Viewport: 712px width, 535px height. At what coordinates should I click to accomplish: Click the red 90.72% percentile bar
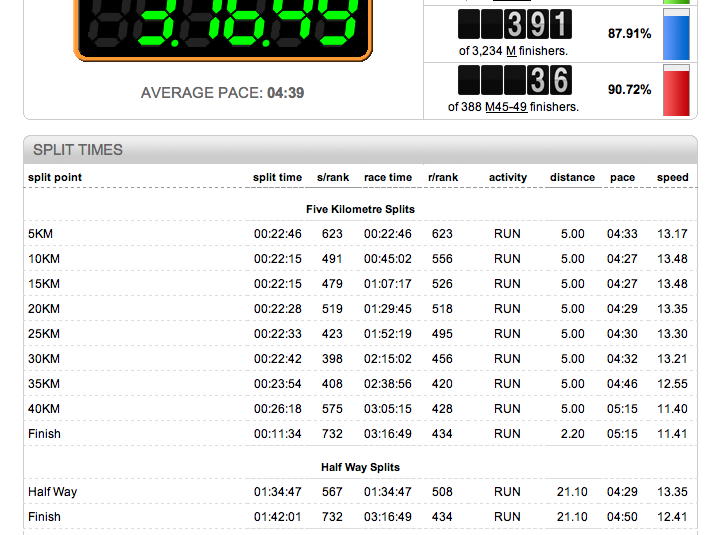coord(676,90)
